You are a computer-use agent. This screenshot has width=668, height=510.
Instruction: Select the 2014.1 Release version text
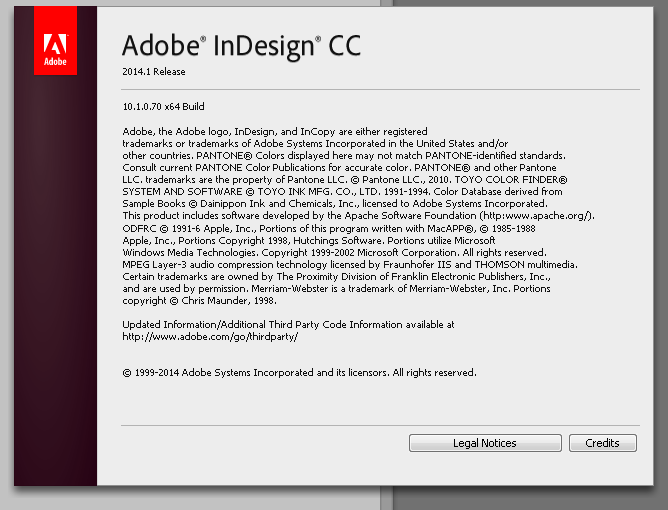coord(154,72)
